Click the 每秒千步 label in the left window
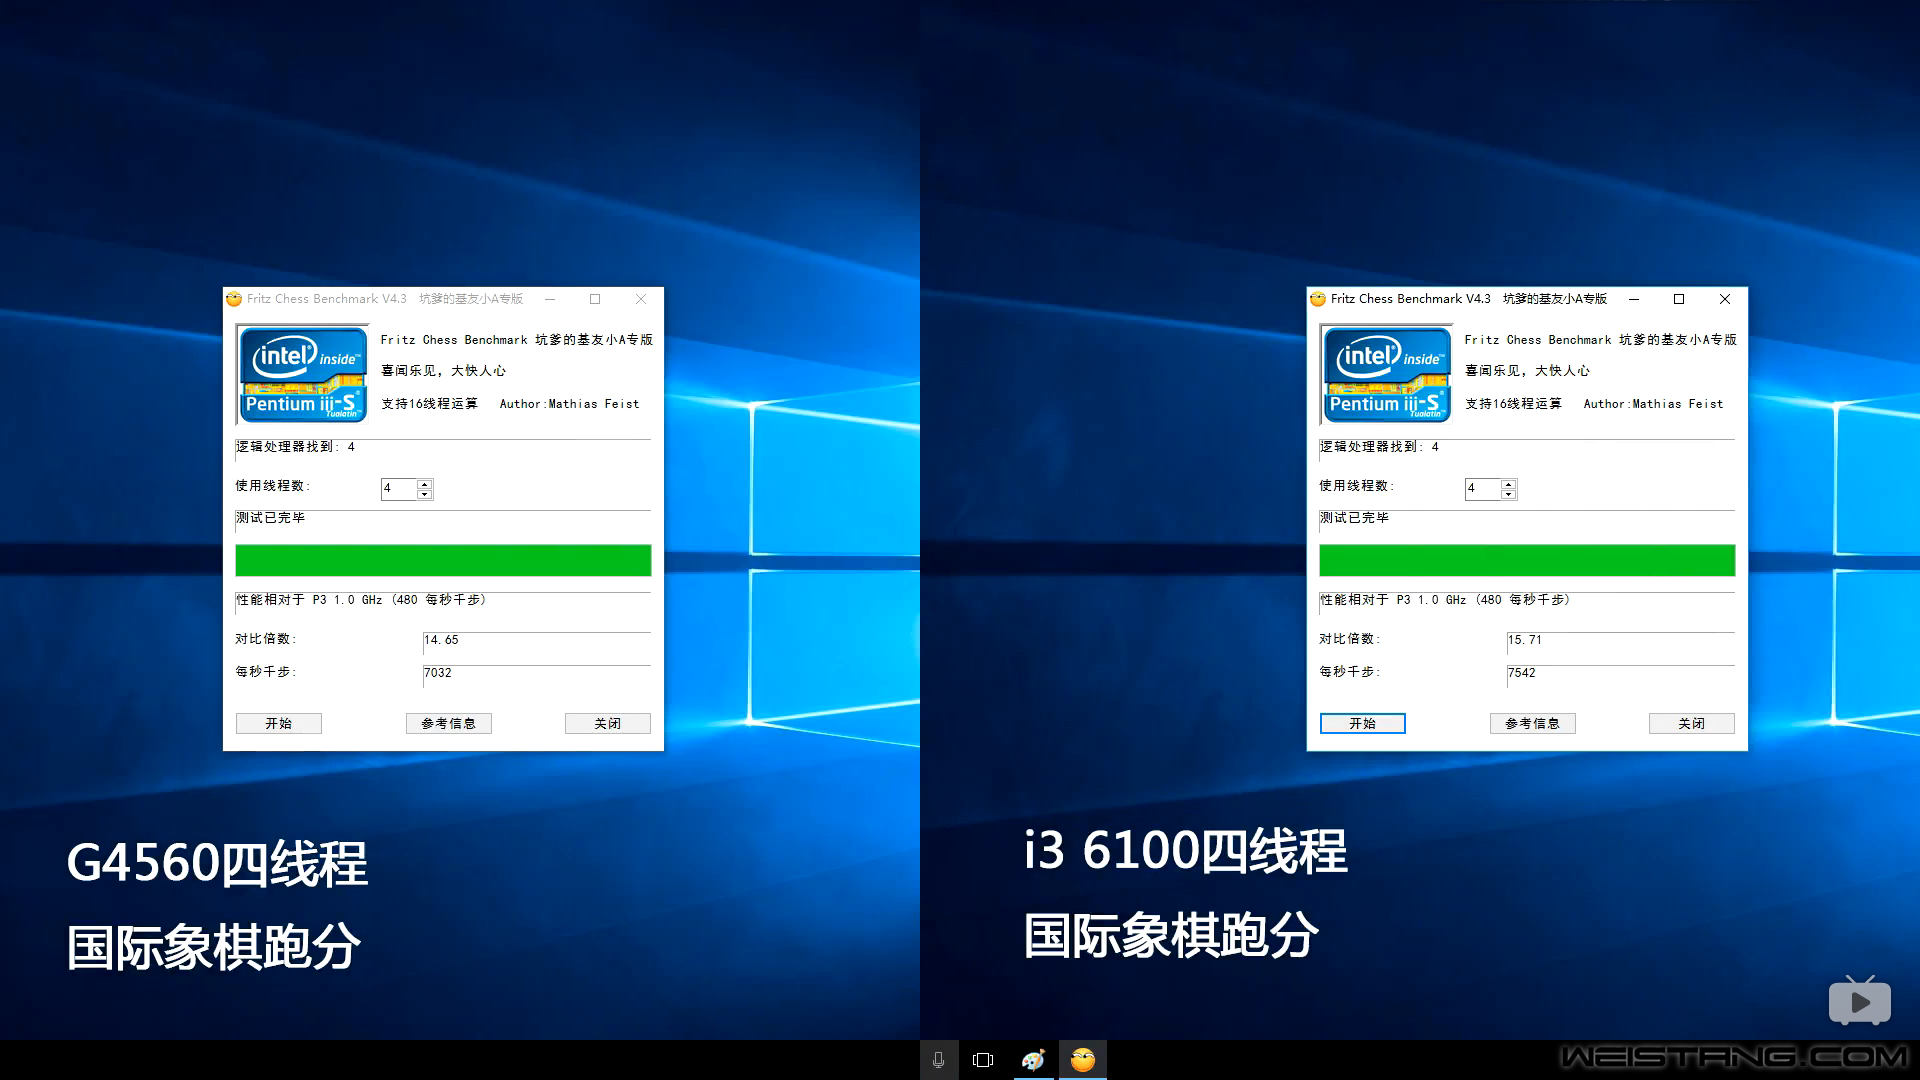The width and height of the screenshot is (1920, 1080). (266, 672)
